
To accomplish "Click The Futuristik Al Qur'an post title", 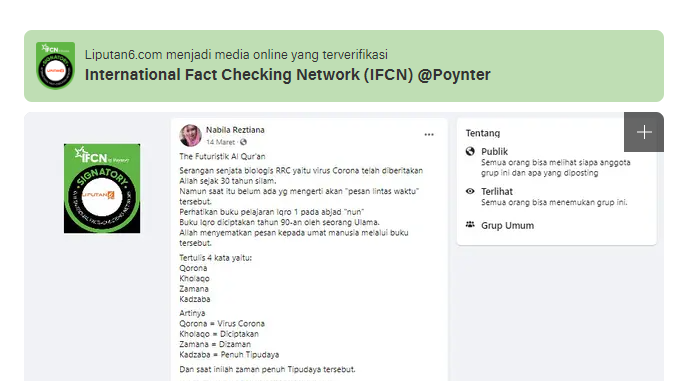I will (222, 157).
